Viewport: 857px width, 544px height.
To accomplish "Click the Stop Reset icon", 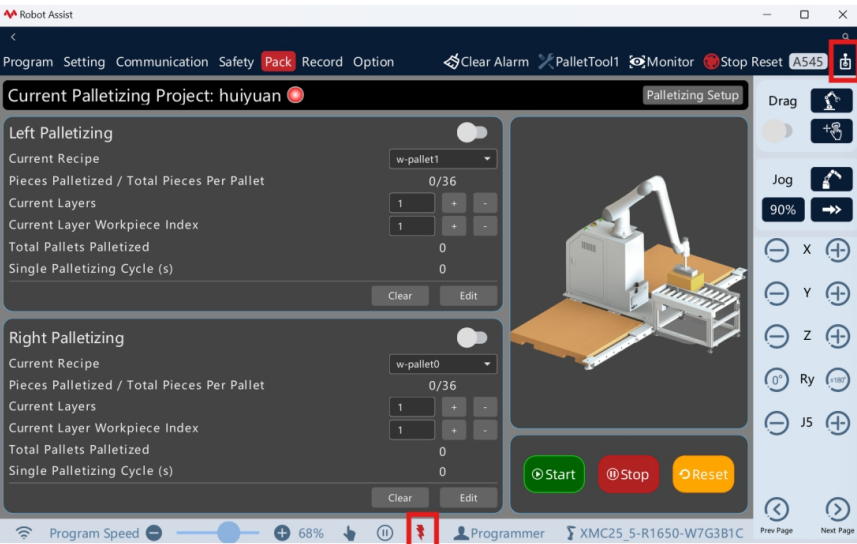I will (x=711, y=62).
